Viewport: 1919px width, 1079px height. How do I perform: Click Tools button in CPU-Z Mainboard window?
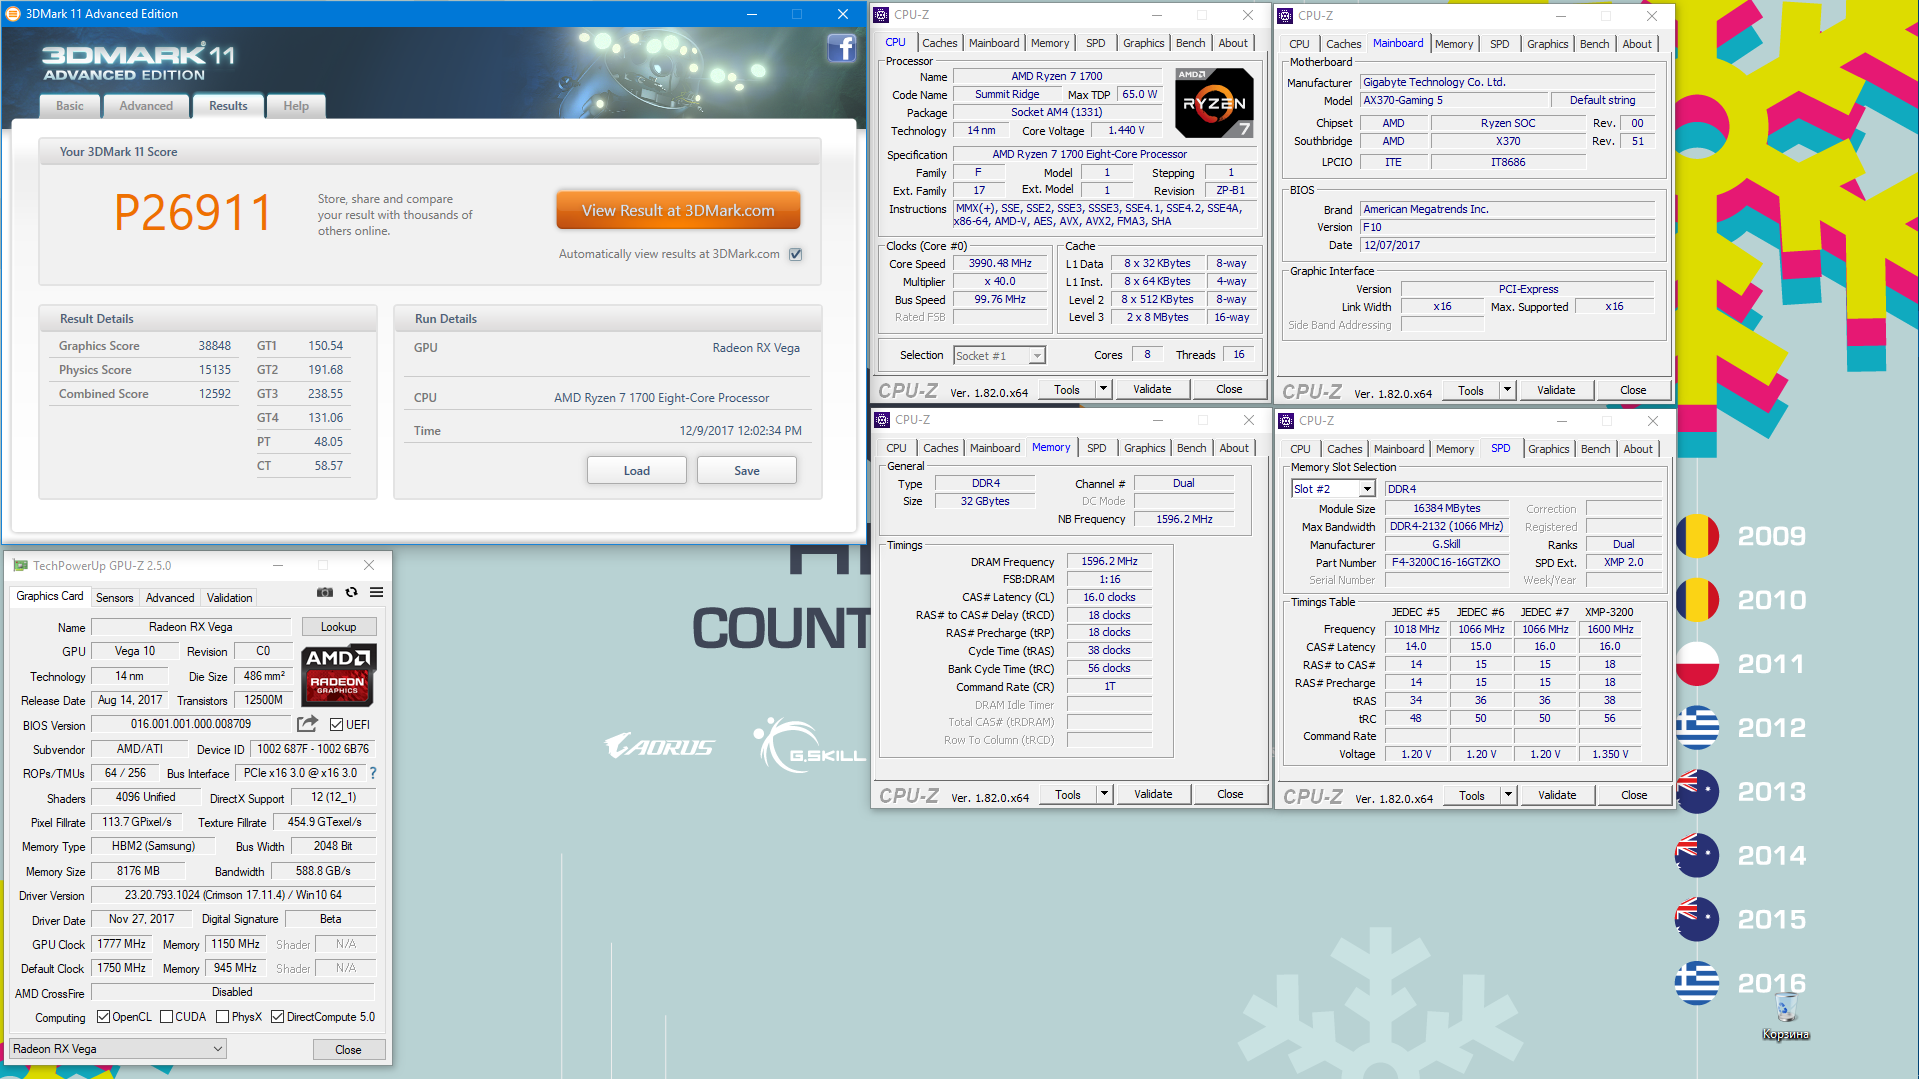point(1470,390)
